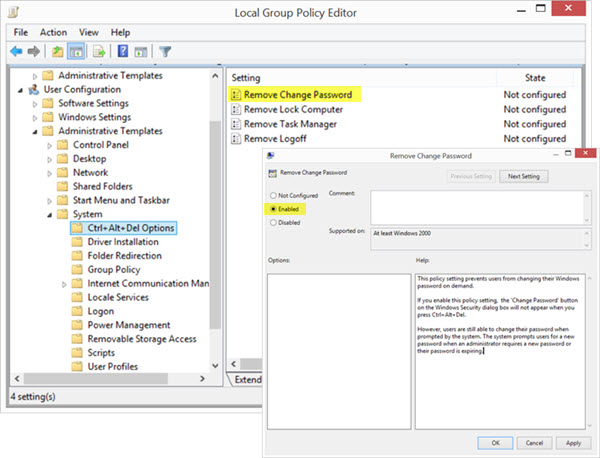Click the Logon folder icon
This screenshot has width=600, height=458.
[77, 311]
